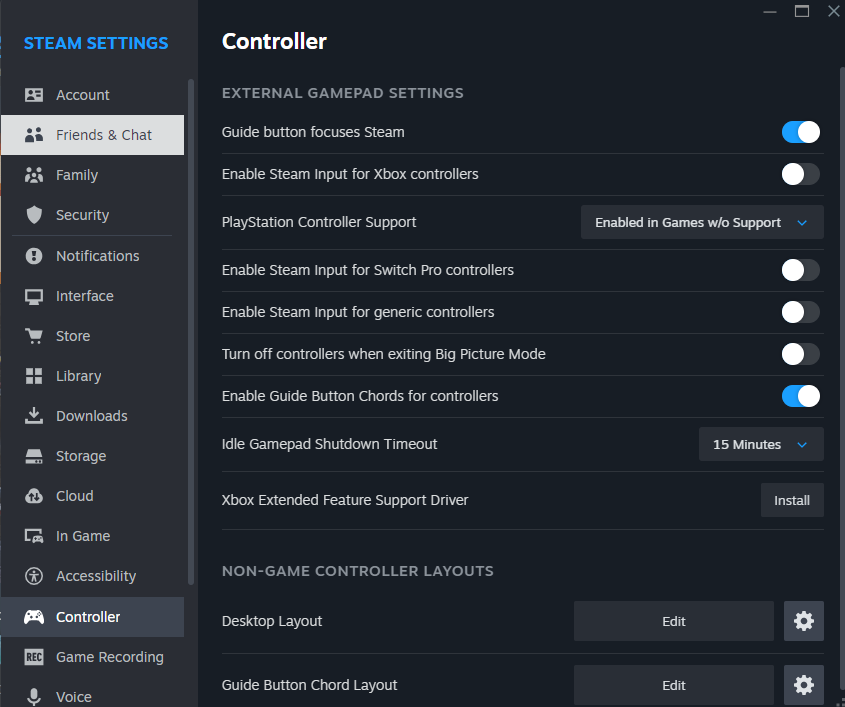
Task: Install Xbox Extended Feature Support Driver
Action: pos(792,500)
